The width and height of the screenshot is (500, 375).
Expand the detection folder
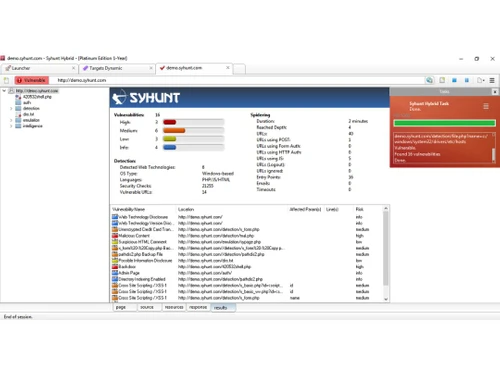[x=11, y=109]
